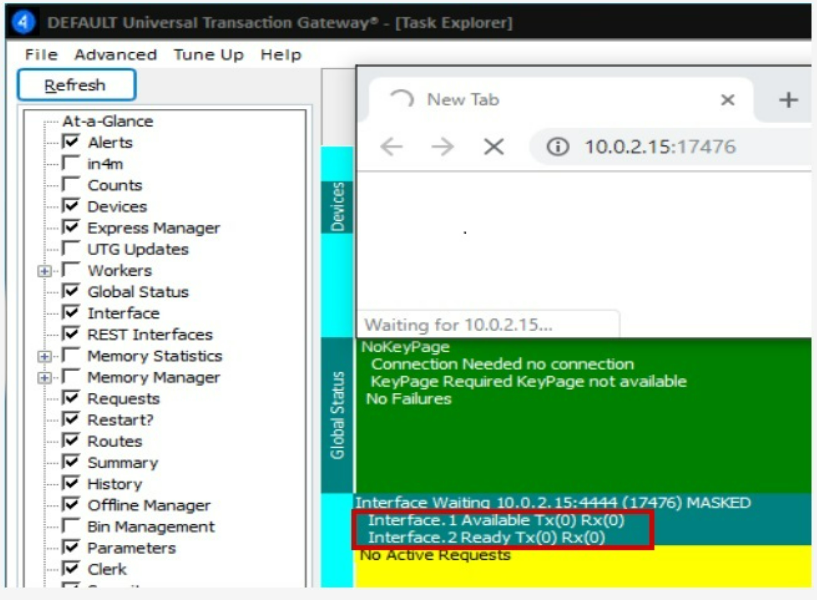Toggle the Routes checkbox
817x600 pixels.
[x=70, y=441]
